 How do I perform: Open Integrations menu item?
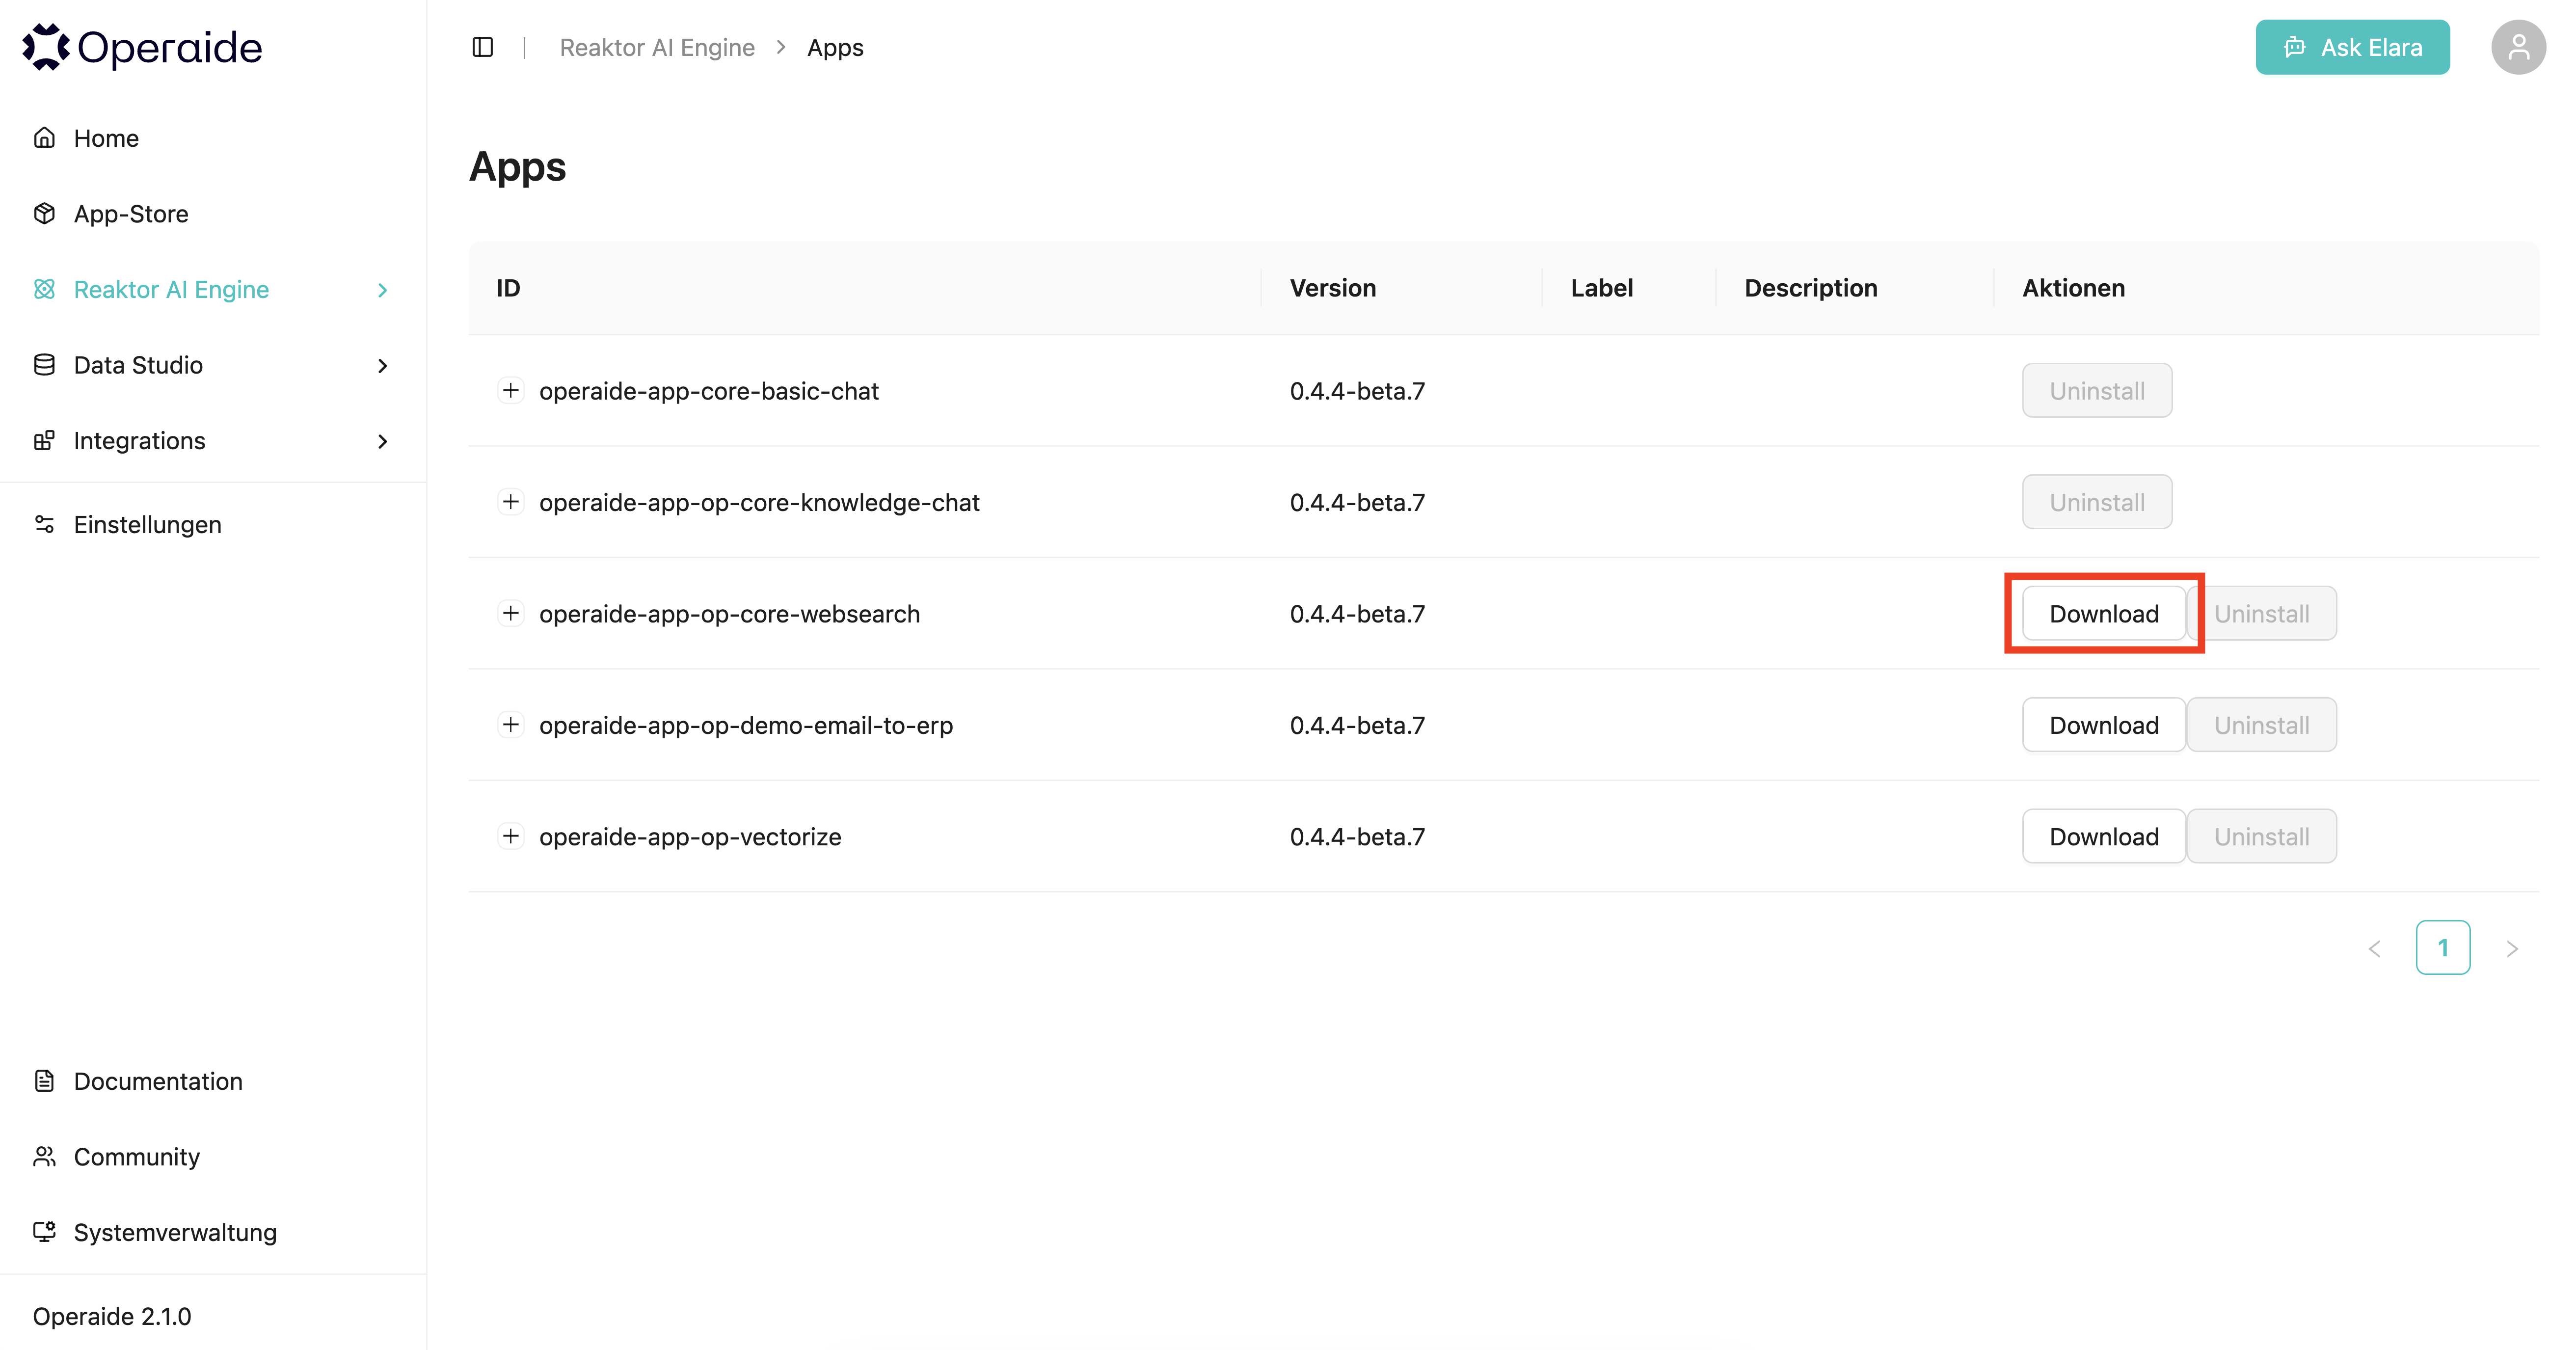(212, 441)
